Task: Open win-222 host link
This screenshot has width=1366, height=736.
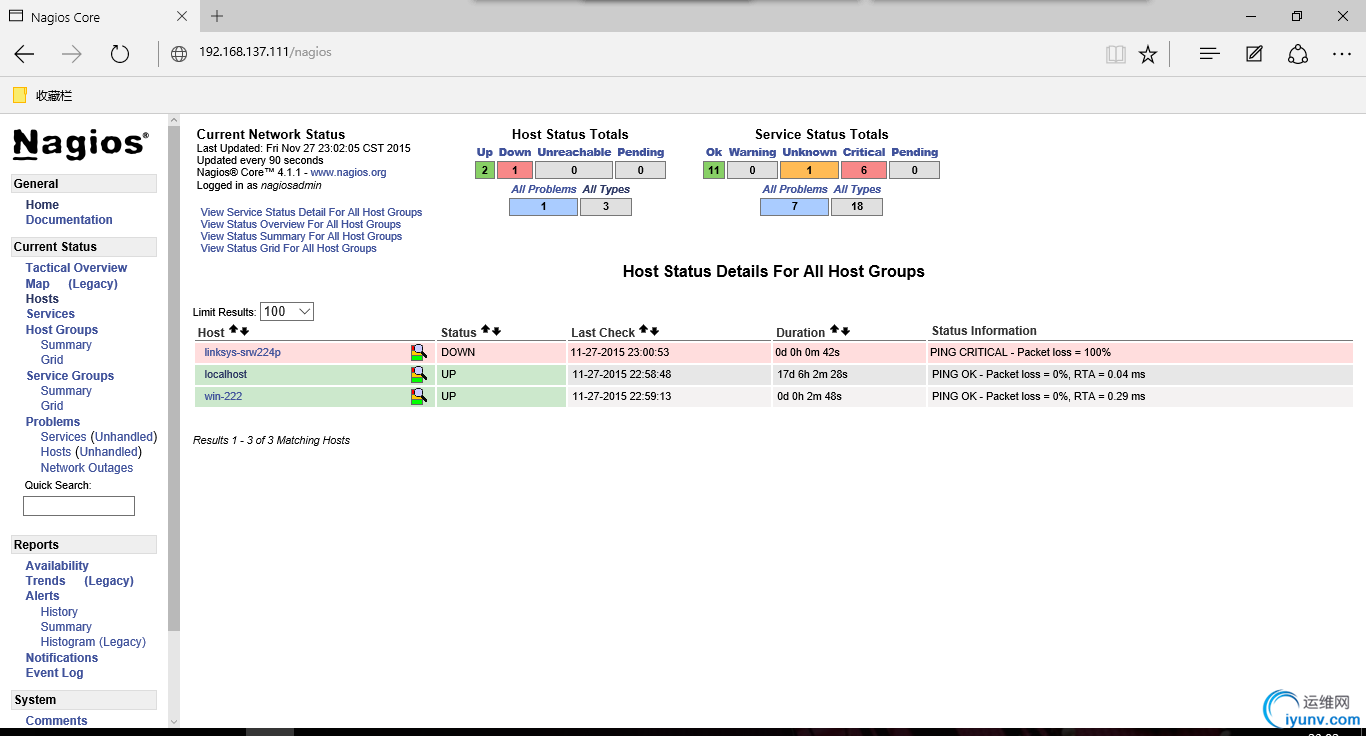Action: click(x=223, y=396)
